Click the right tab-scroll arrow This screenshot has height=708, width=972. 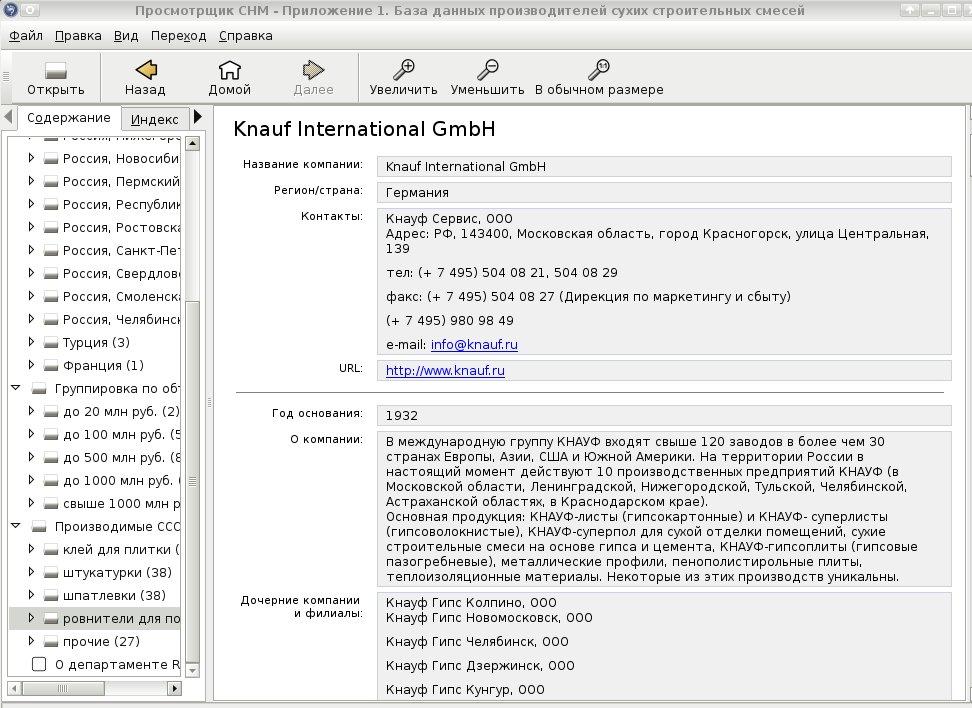pos(198,117)
